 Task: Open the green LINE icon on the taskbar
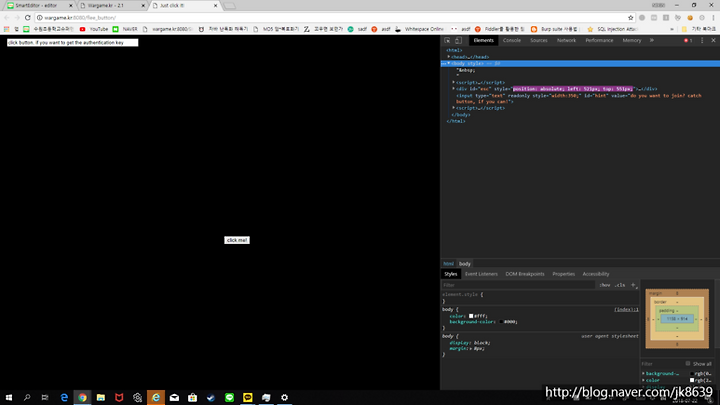coord(230,397)
